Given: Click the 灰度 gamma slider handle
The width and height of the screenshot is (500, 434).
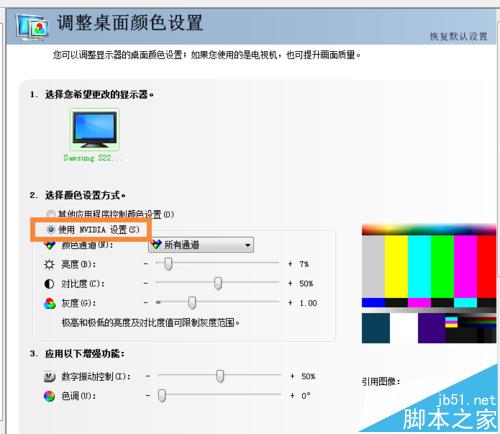Looking at the screenshot, I should pos(192,303).
